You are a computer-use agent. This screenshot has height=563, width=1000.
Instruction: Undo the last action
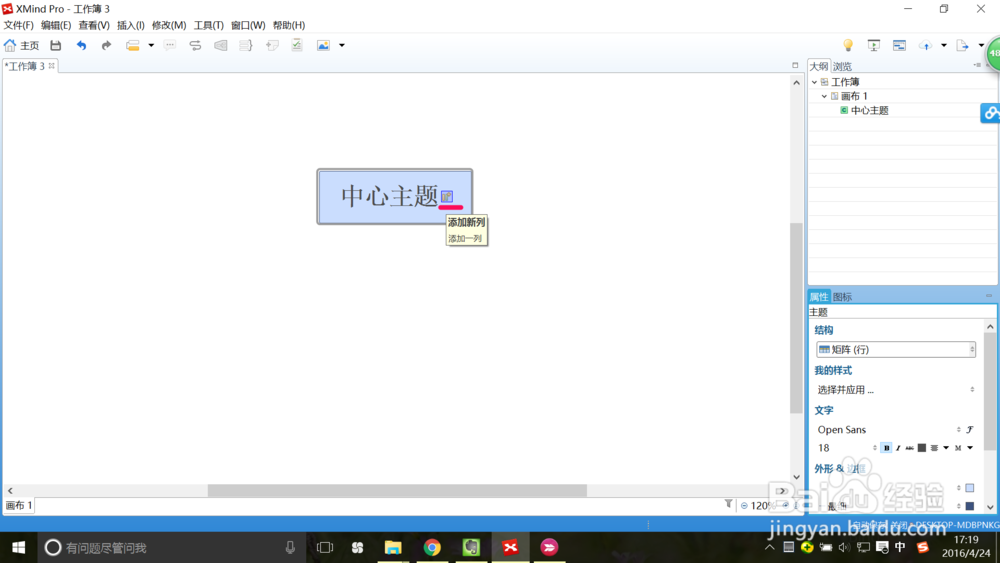pyautogui.click(x=81, y=45)
